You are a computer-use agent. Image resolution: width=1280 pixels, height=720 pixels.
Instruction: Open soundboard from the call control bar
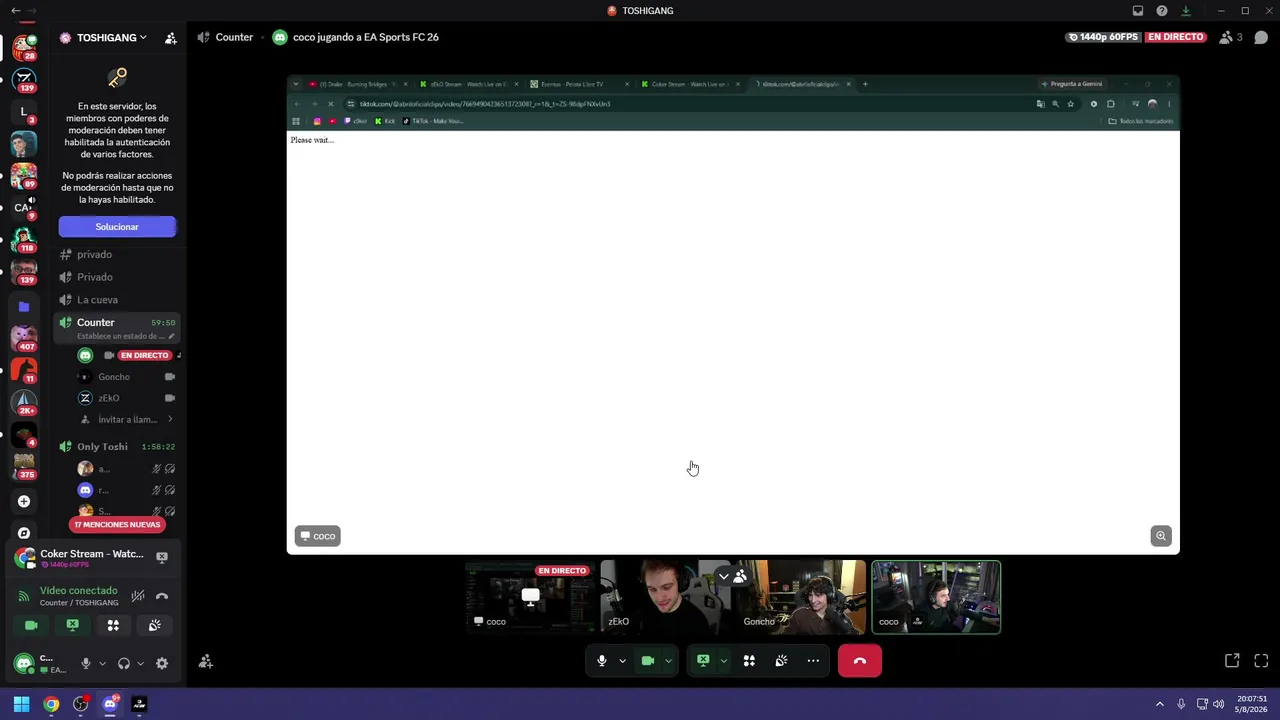click(x=781, y=661)
